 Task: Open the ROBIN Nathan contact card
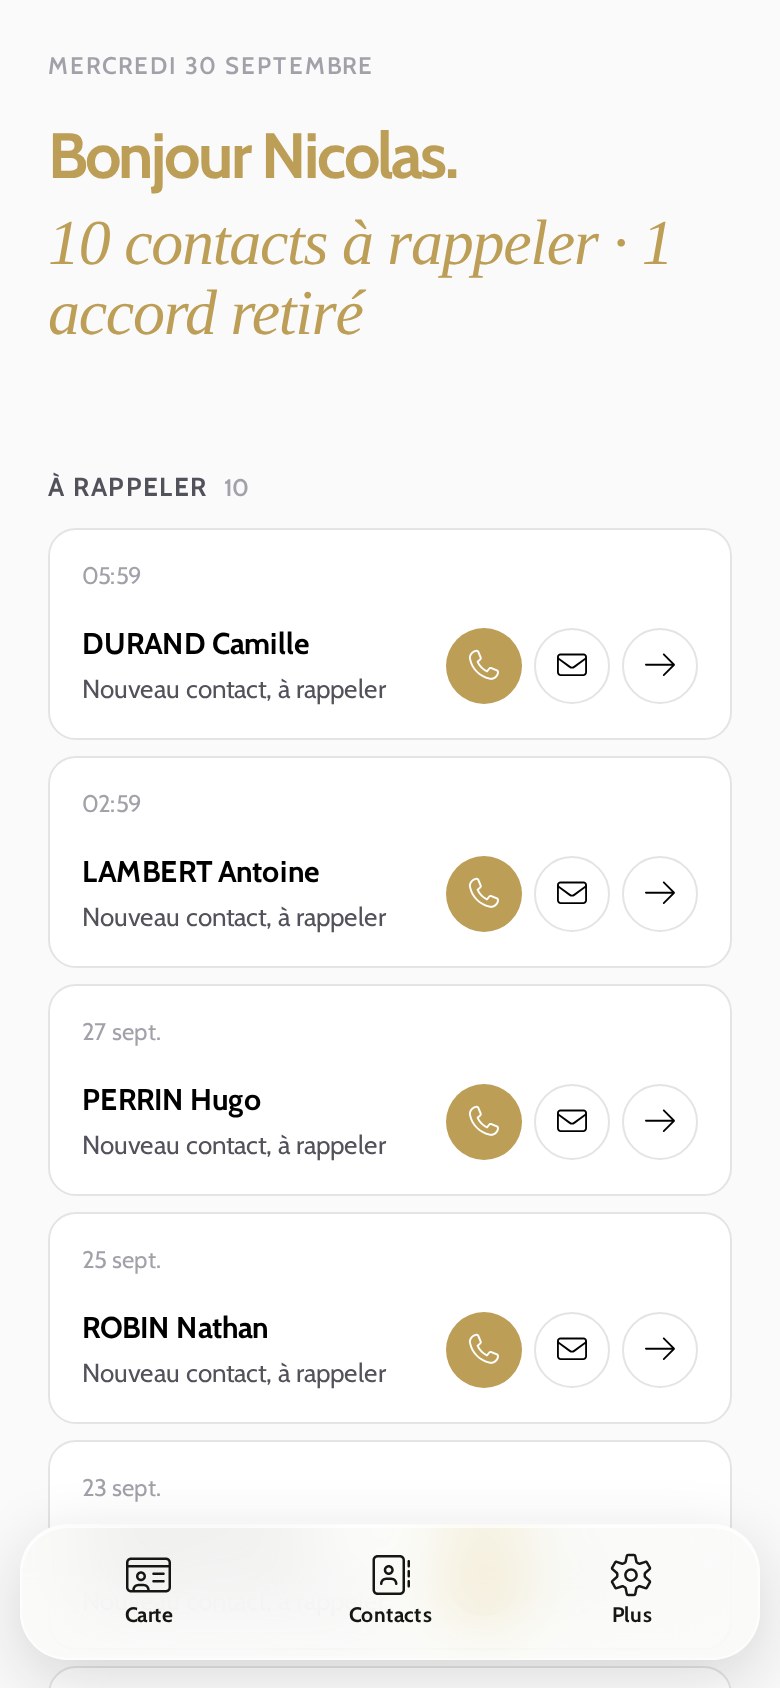point(390,1318)
